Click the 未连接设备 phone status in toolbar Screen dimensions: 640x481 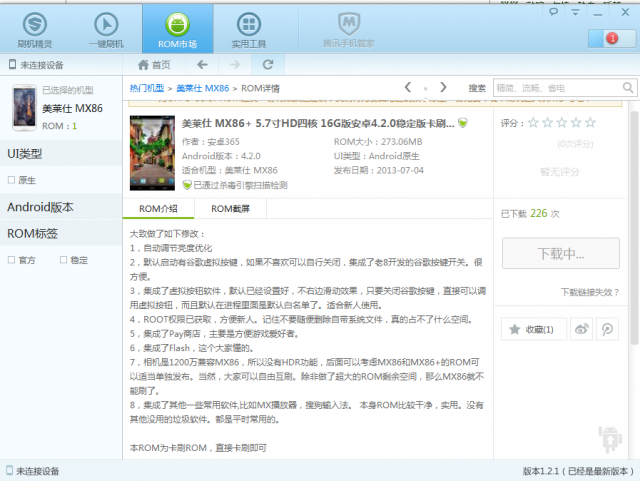point(36,65)
